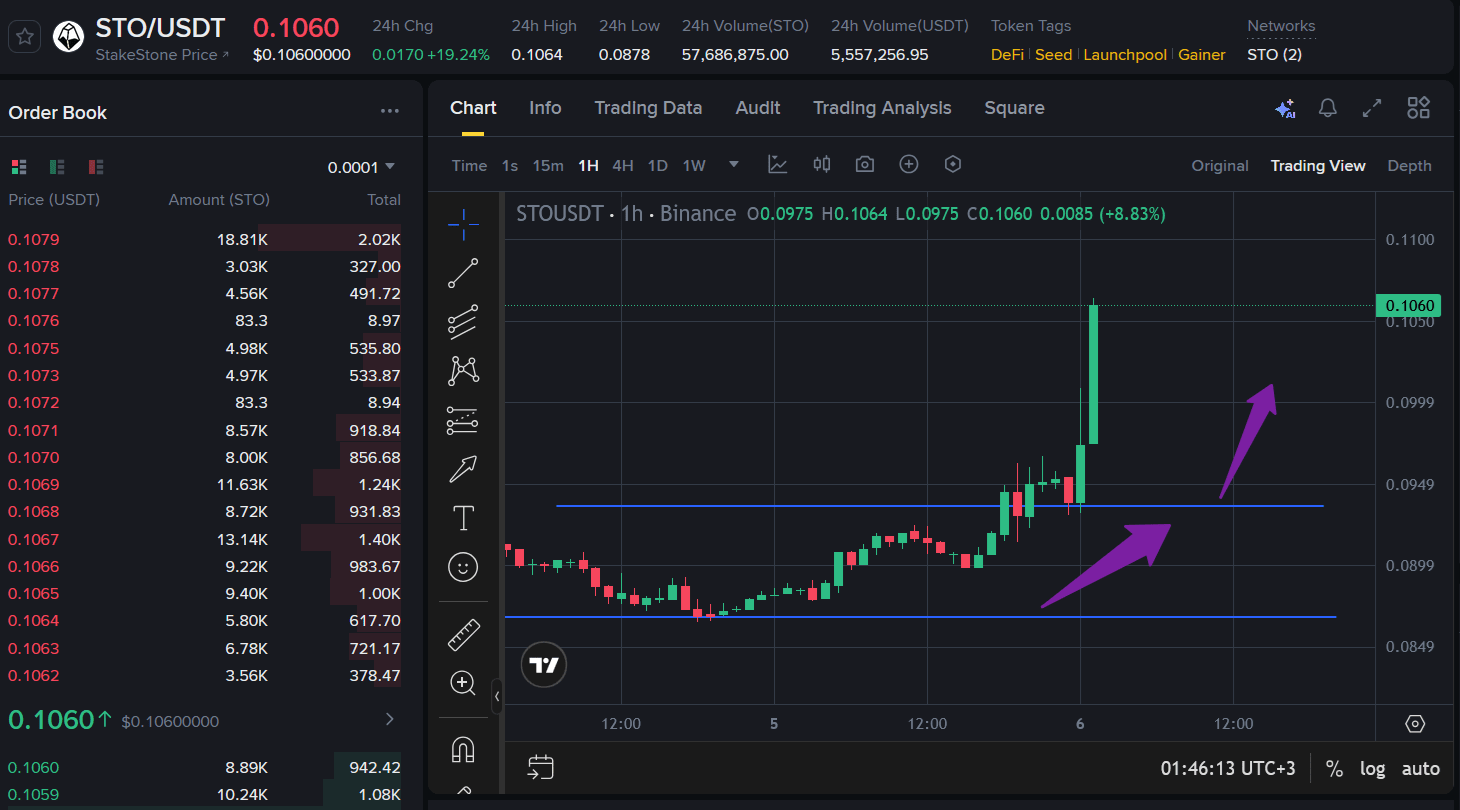Select the 4H interval

coord(623,166)
